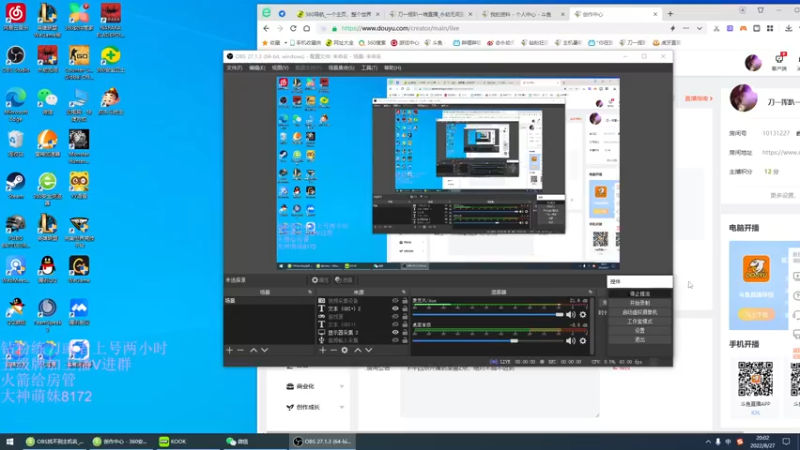This screenshot has height=450, width=800.
Task: Move the selected source down
Action: (x=368, y=350)
